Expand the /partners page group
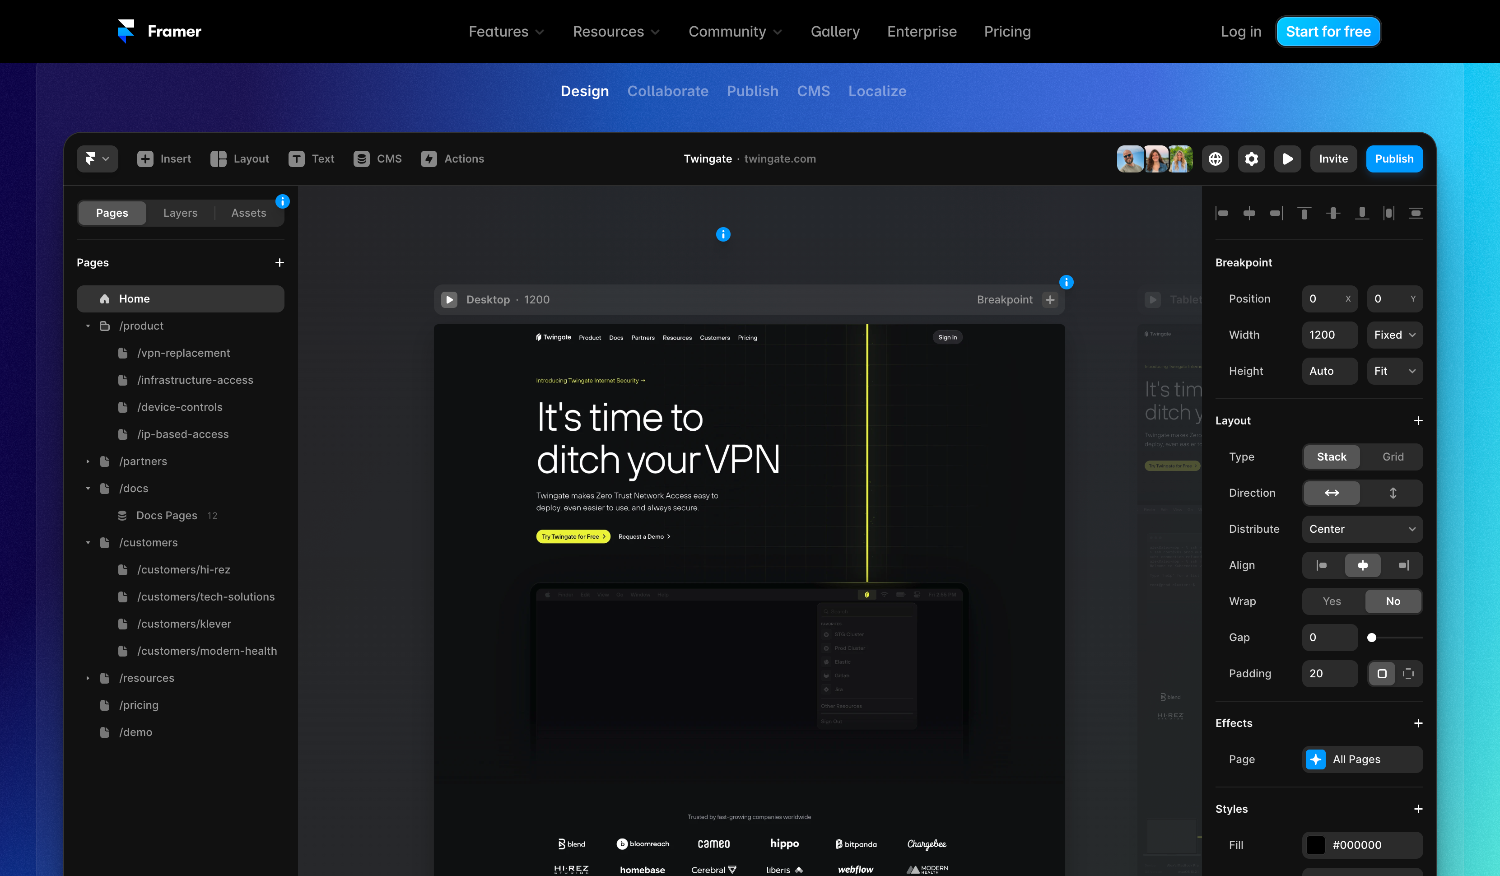Image resolution: width=1500 pixels, height=876 pixels. pyautogui.click(x=88, y=461)
